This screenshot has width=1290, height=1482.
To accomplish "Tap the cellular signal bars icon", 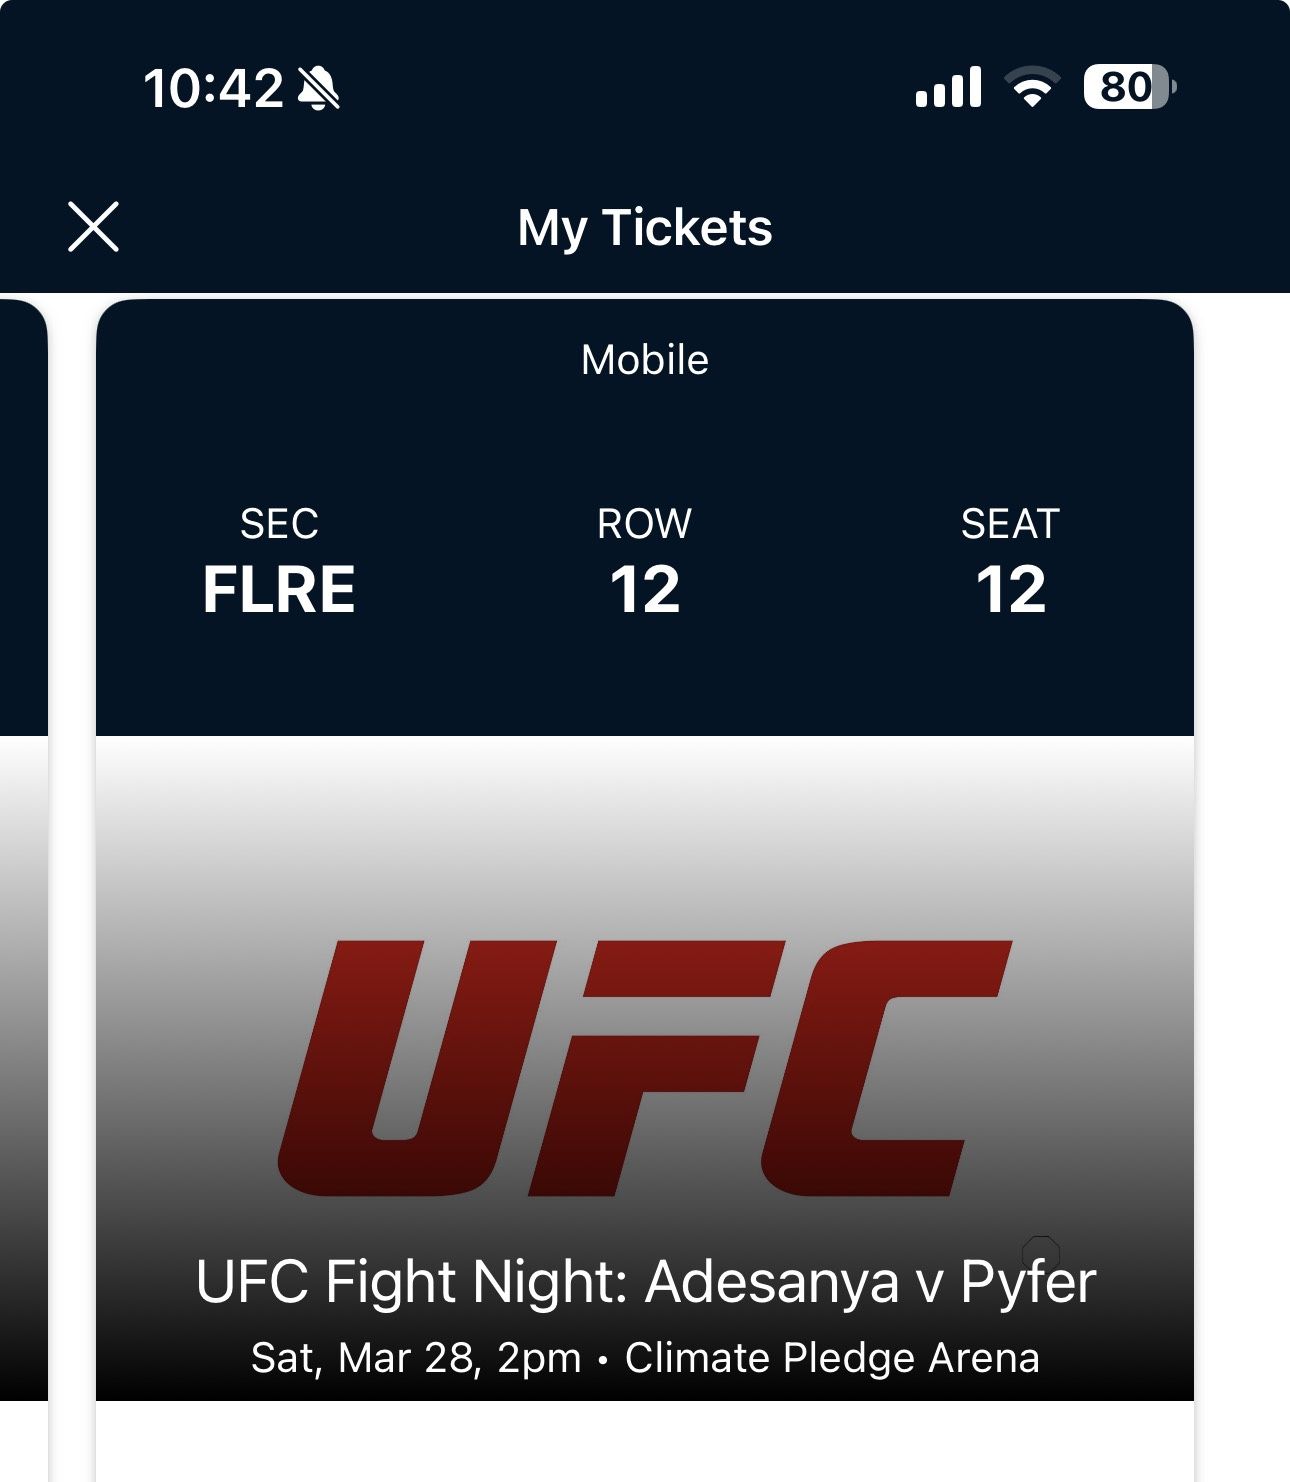I will coord(948,88).
